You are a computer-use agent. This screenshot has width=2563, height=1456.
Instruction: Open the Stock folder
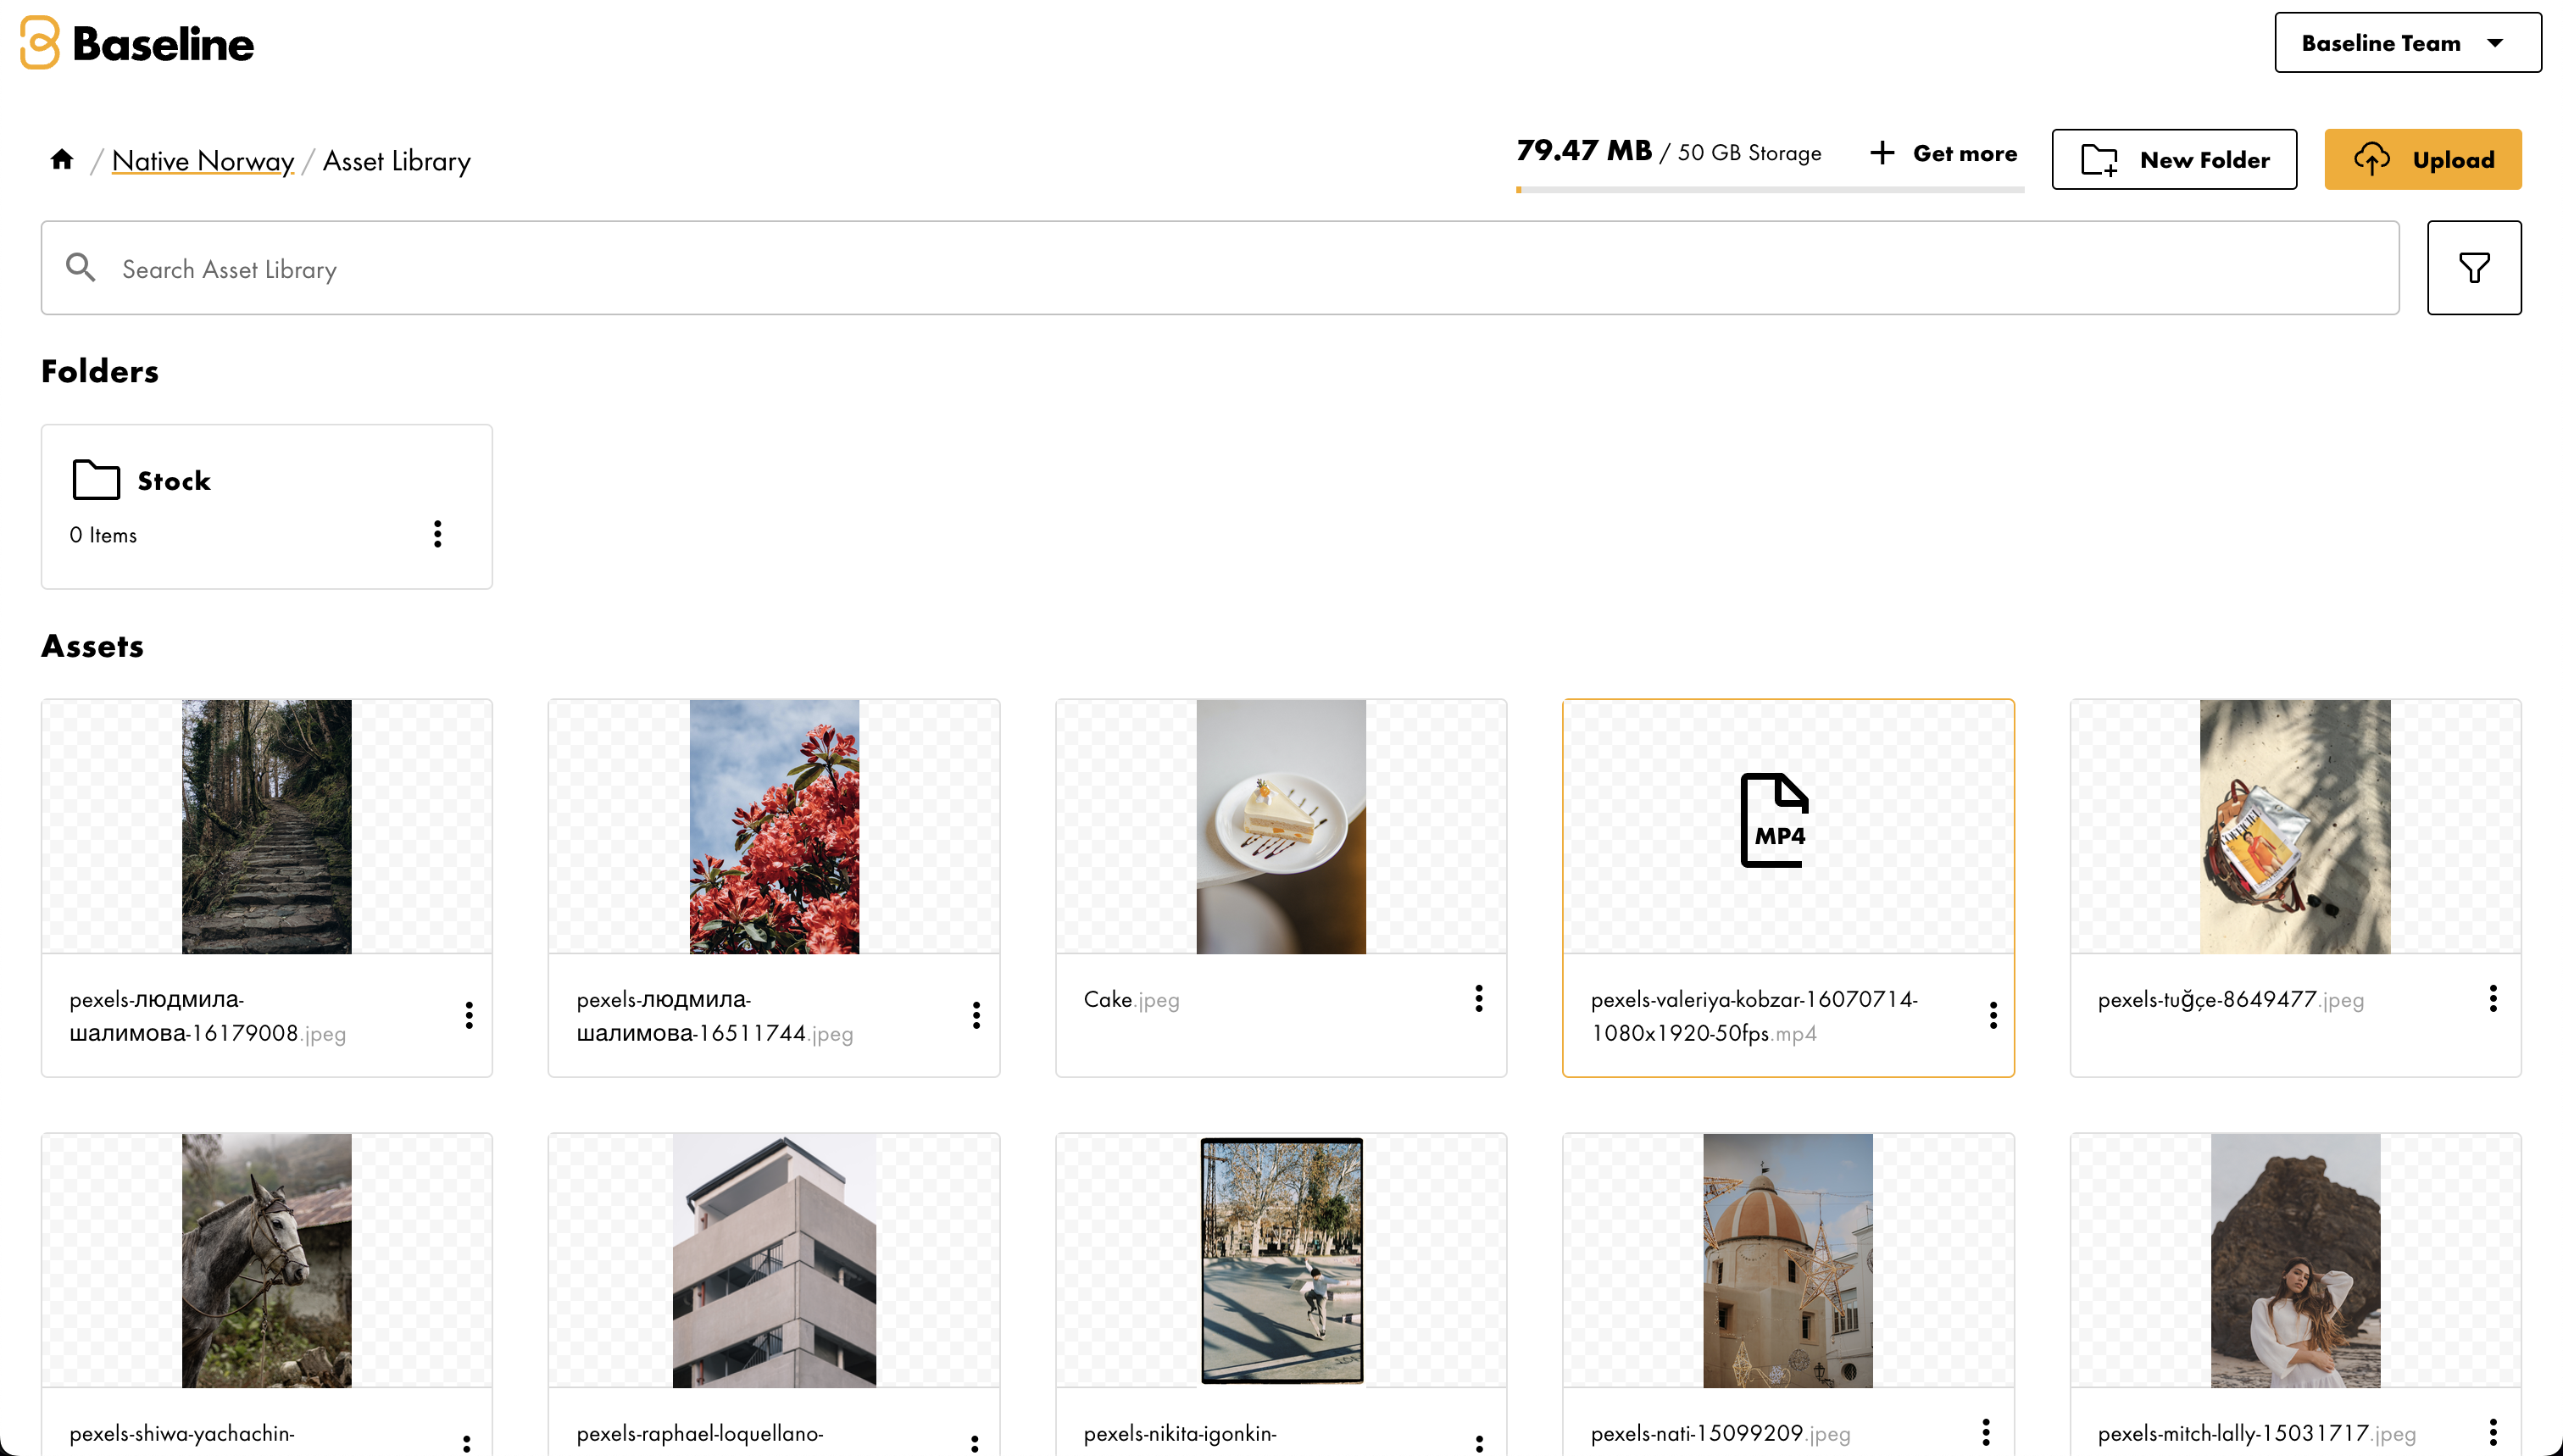tap(267, 506)
